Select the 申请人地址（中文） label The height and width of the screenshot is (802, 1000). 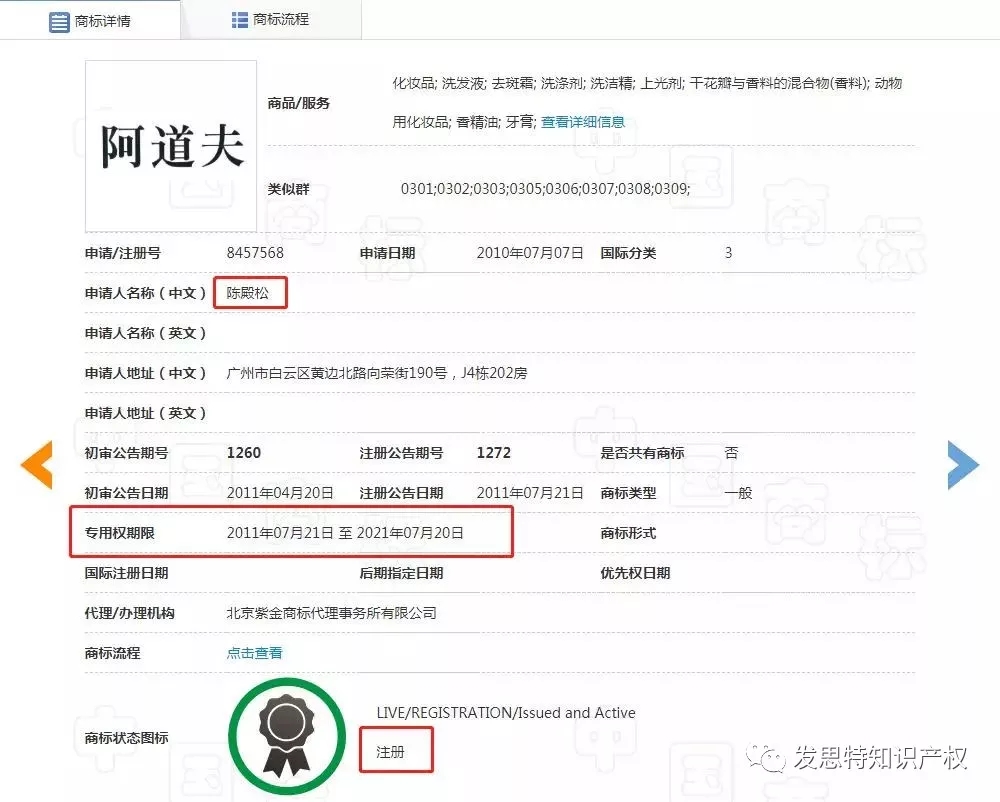pyautogui.click(x=145, y=373)
